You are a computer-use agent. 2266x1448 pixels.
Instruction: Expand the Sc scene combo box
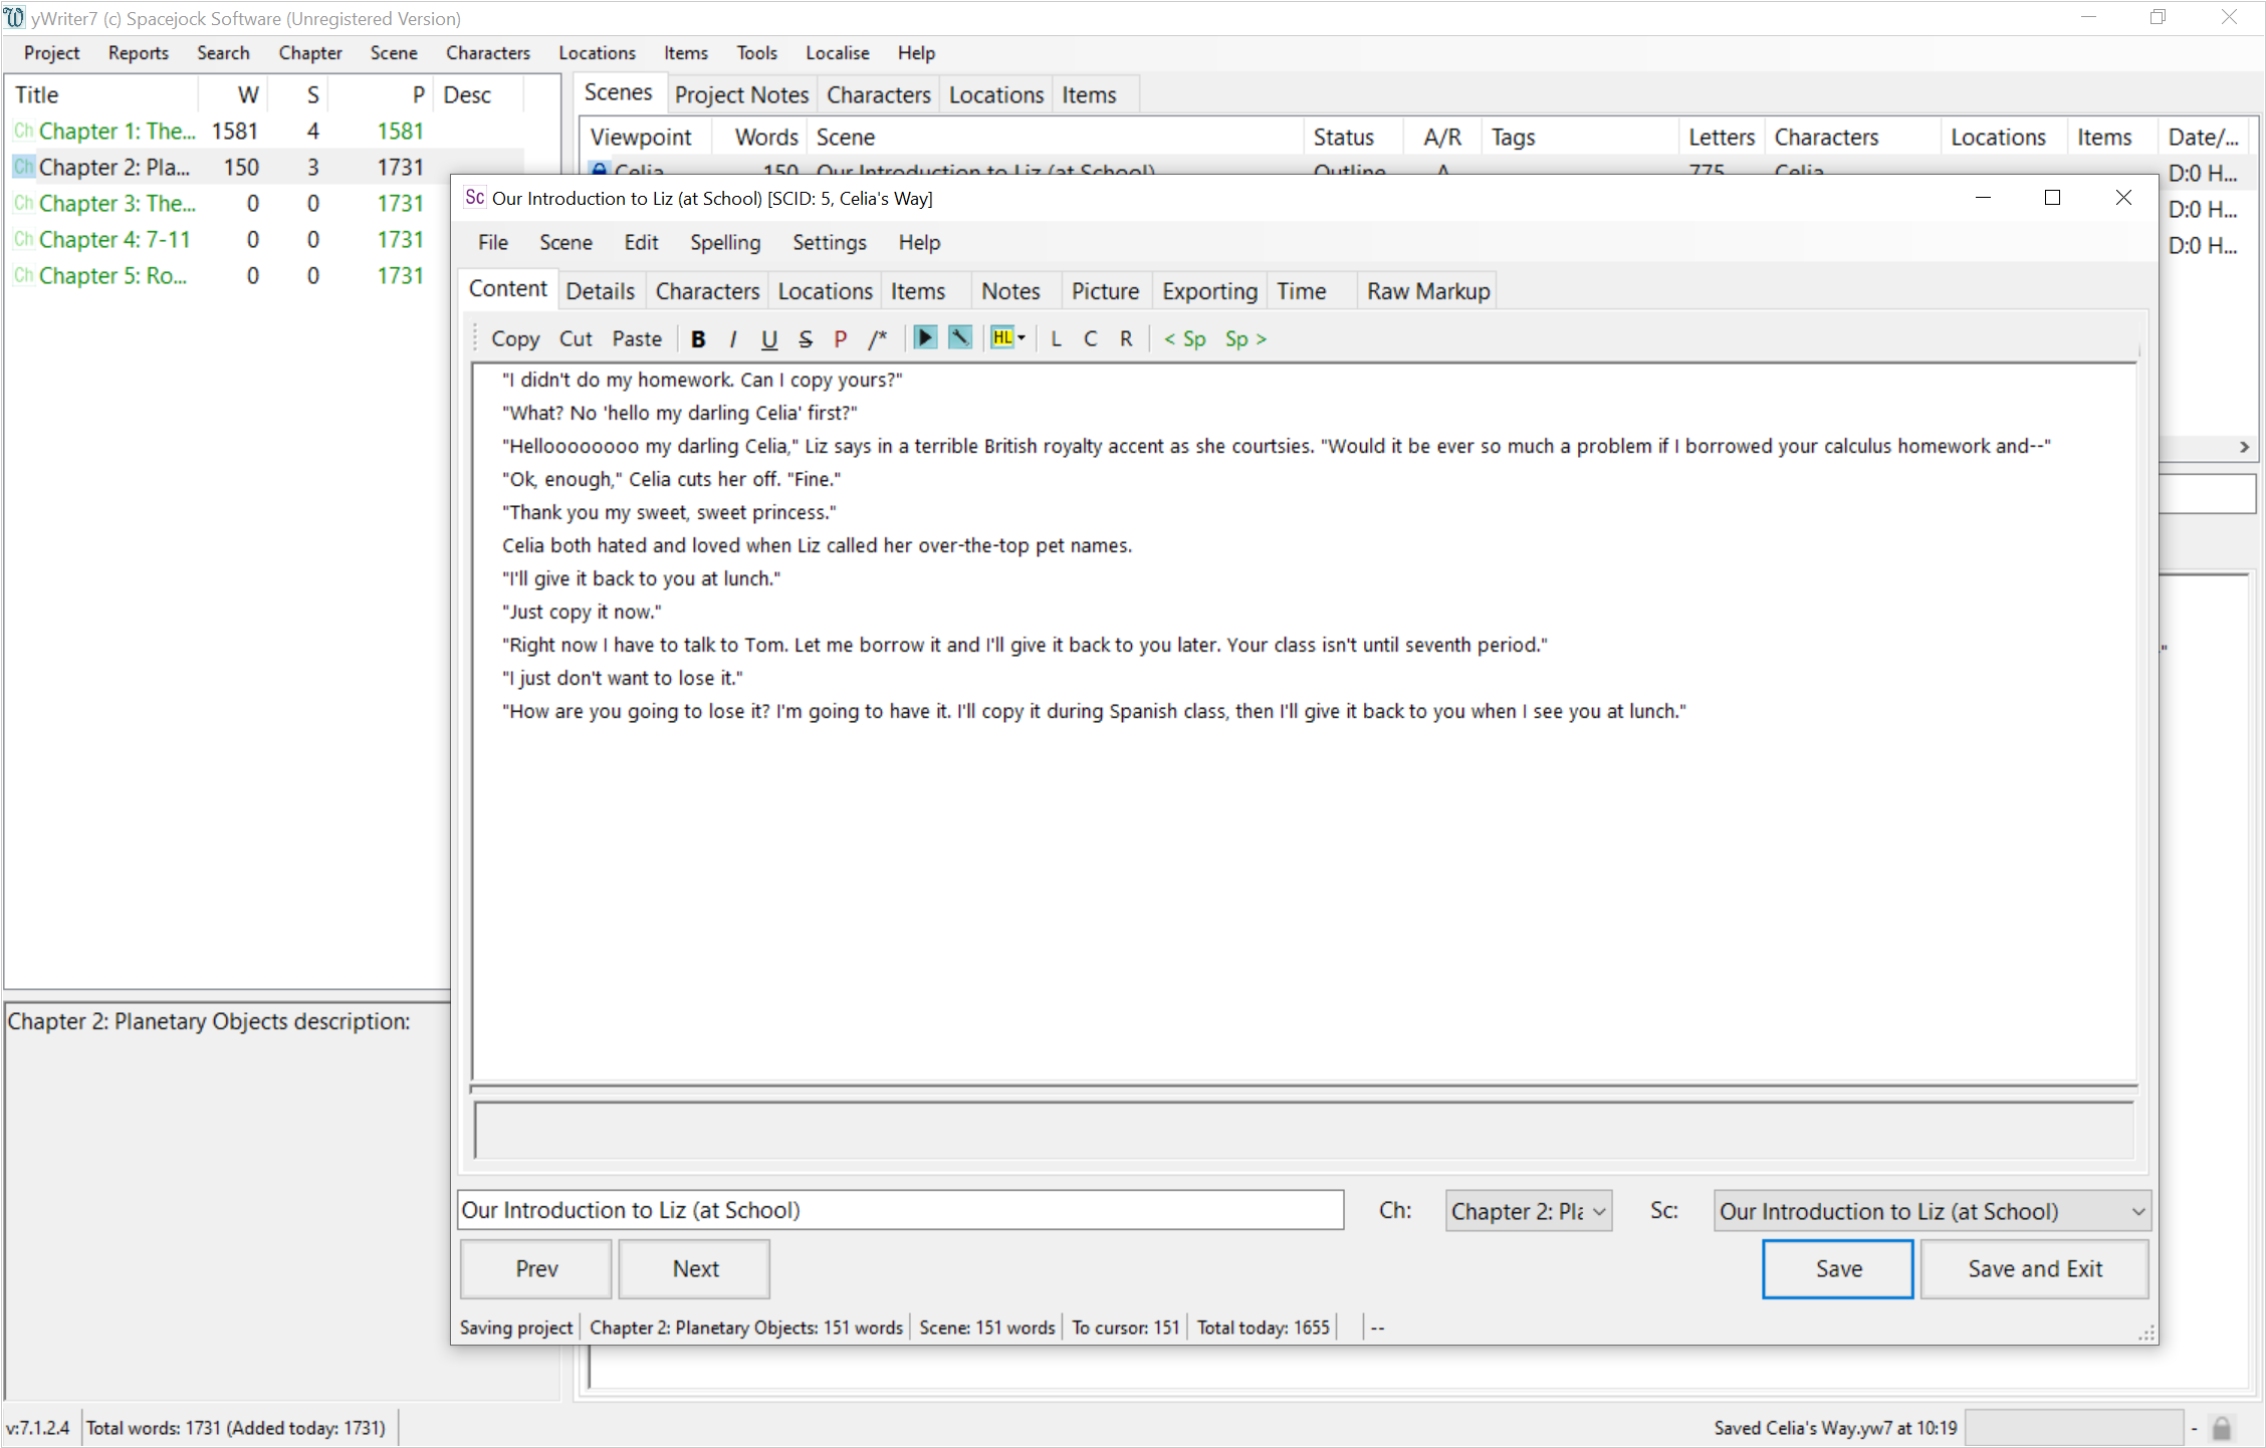click(2137, 1211)
